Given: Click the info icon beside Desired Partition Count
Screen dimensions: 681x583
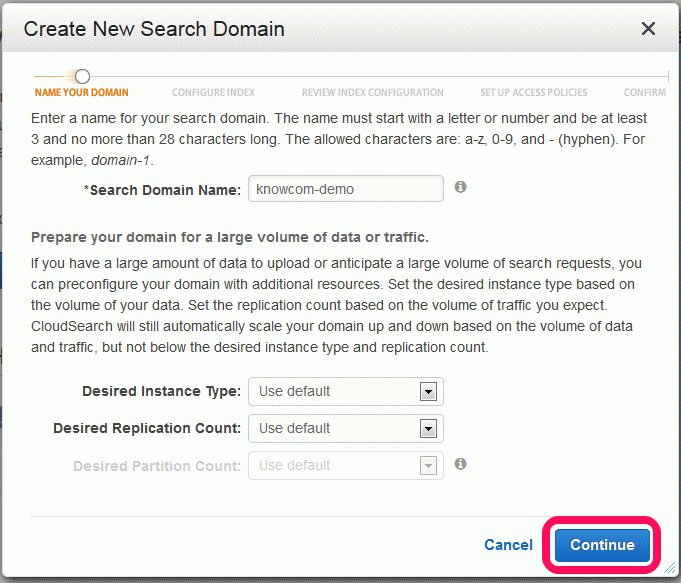Looking at the screenshot, I should tap(460, 464).
